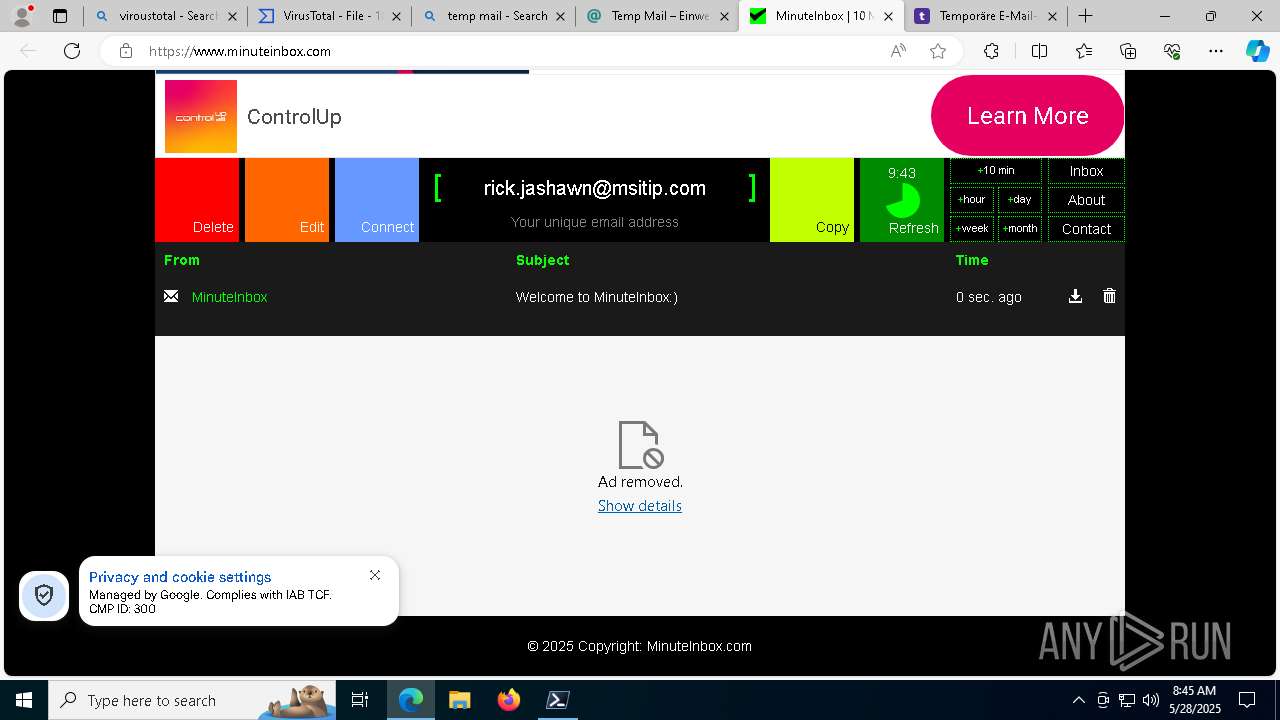
Task: Refresh the inbox timer tile
Action: [x=902, y=200]
